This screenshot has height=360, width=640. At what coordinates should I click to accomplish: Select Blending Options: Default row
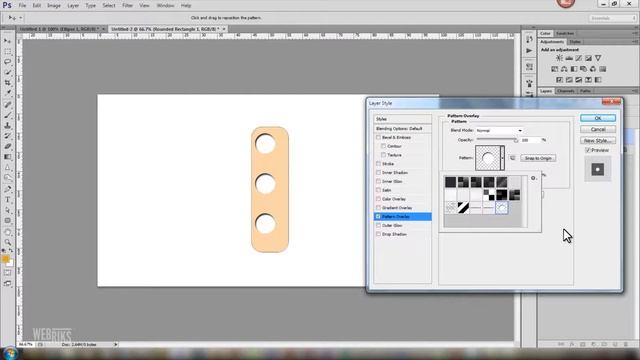[402, 129]
